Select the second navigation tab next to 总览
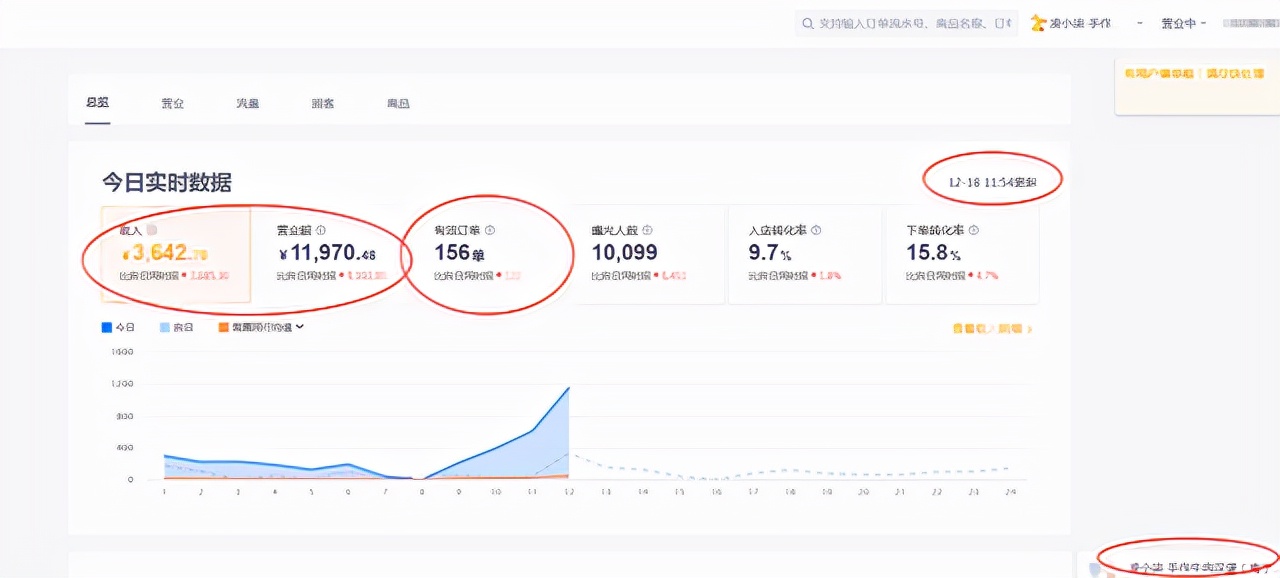This screenshot has height=578, width=1280. tap(172, 102)
